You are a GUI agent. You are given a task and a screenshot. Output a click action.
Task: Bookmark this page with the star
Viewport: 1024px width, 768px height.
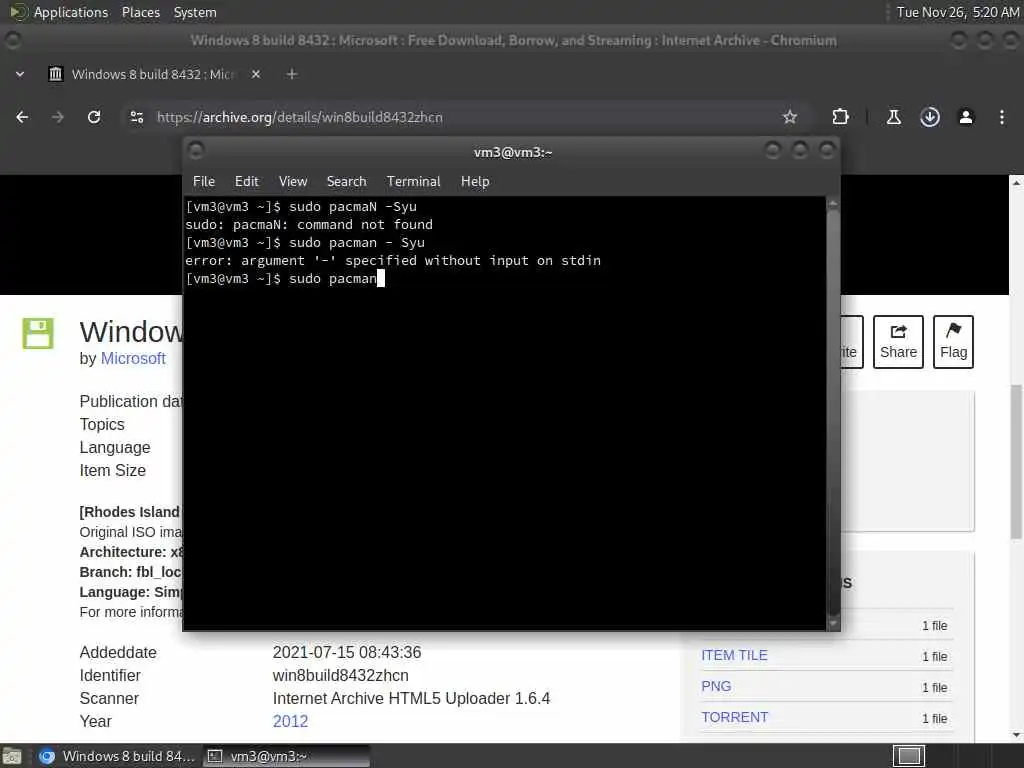pyautogui.click(x=790, y=117)
